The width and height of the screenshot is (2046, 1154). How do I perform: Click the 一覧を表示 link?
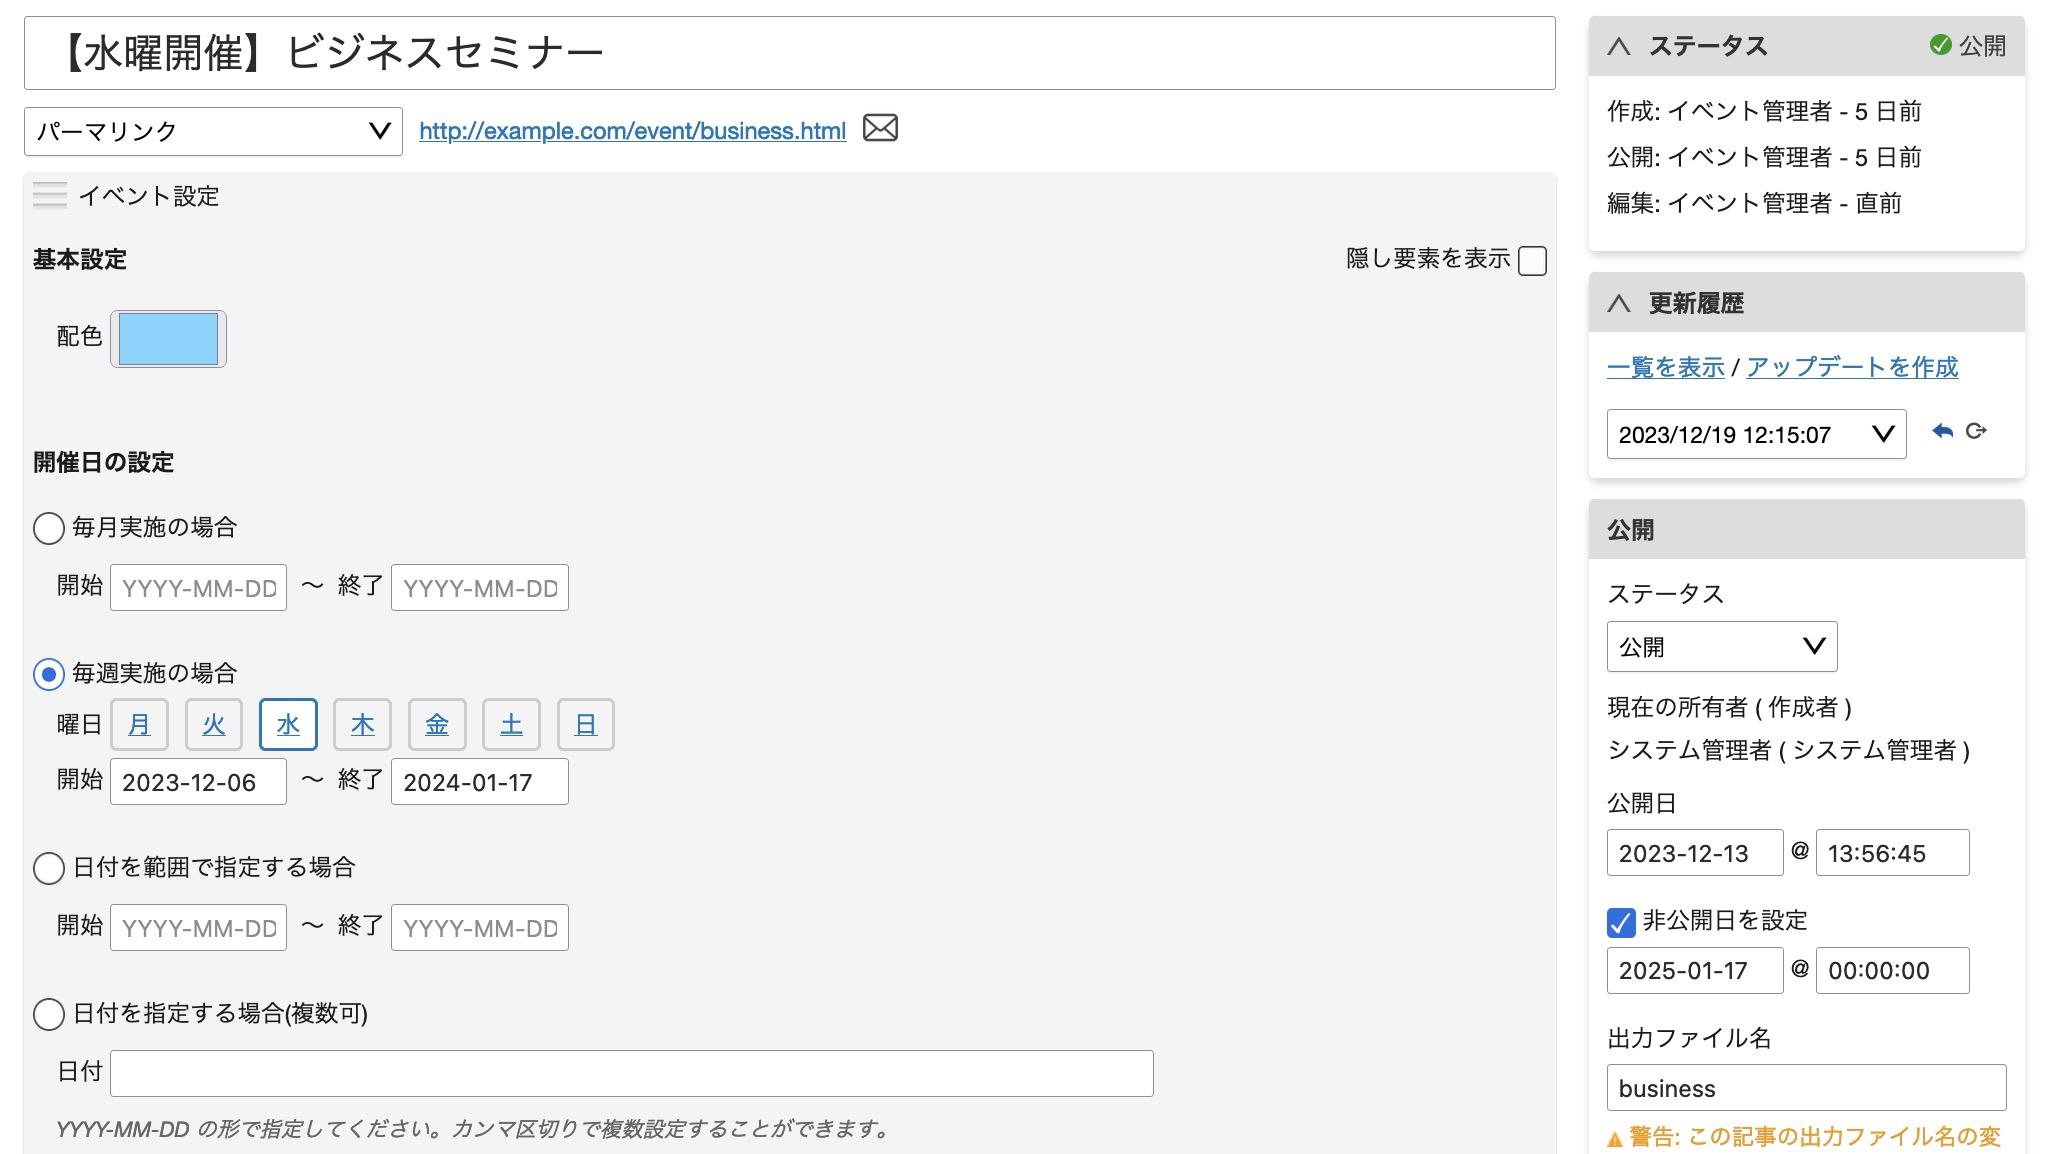click(x=1665, y=367)
